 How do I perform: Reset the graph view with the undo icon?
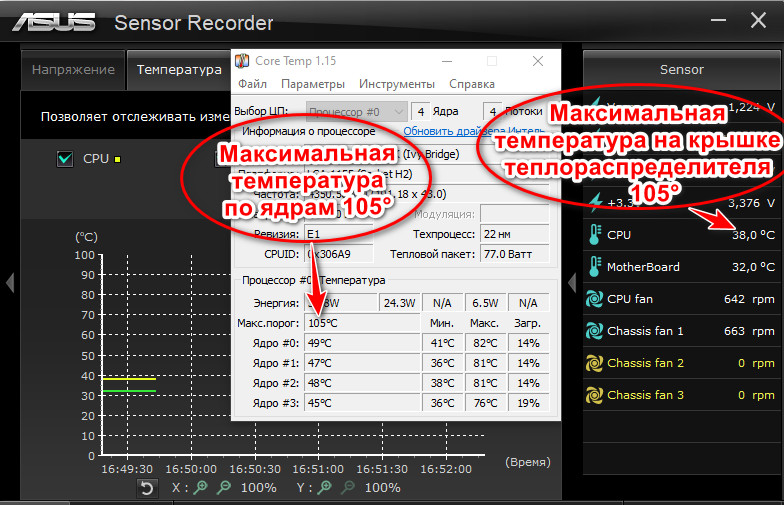[x=147, y=488]
